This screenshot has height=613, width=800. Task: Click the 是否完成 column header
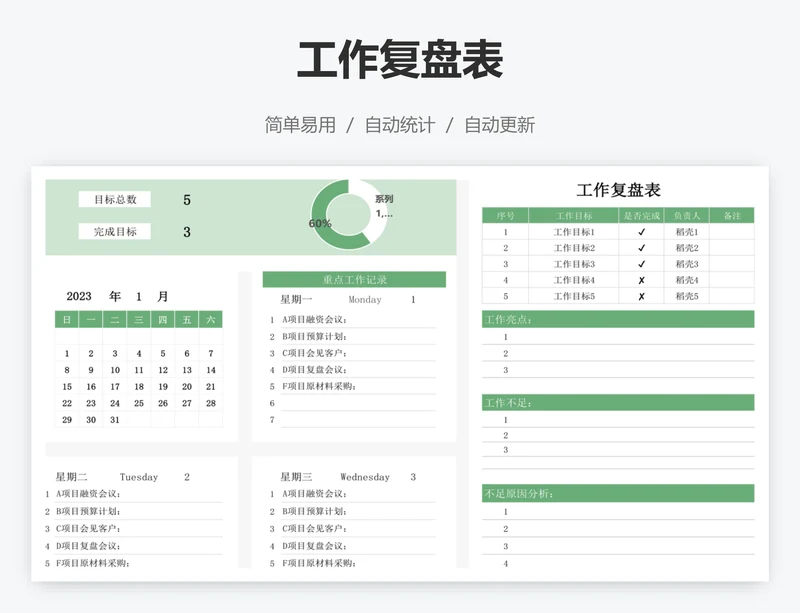coord(641,215)
